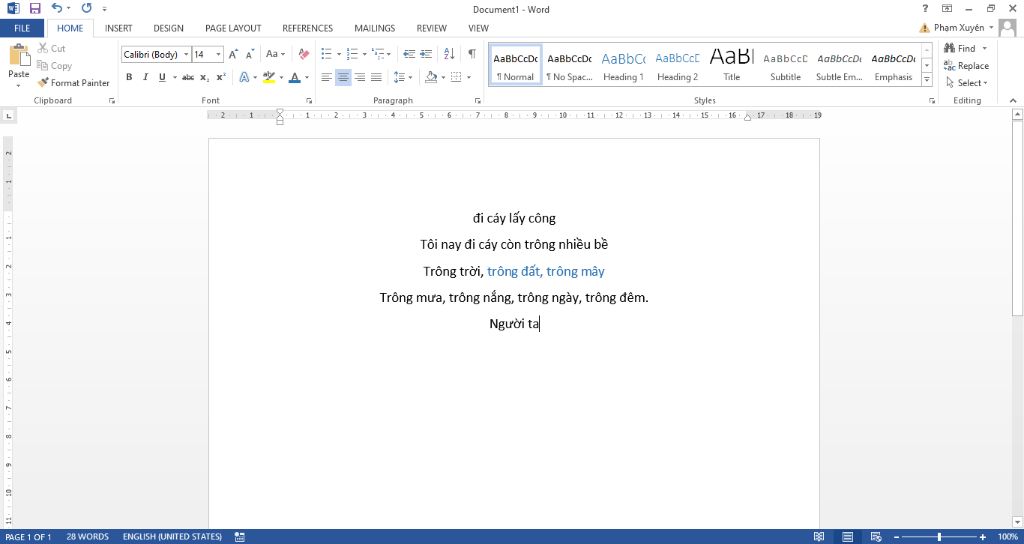Screen dimensions: 1024x544
Task: Click ENGLISH (UNITED STATES) language indicator
Action: [172, 537]
